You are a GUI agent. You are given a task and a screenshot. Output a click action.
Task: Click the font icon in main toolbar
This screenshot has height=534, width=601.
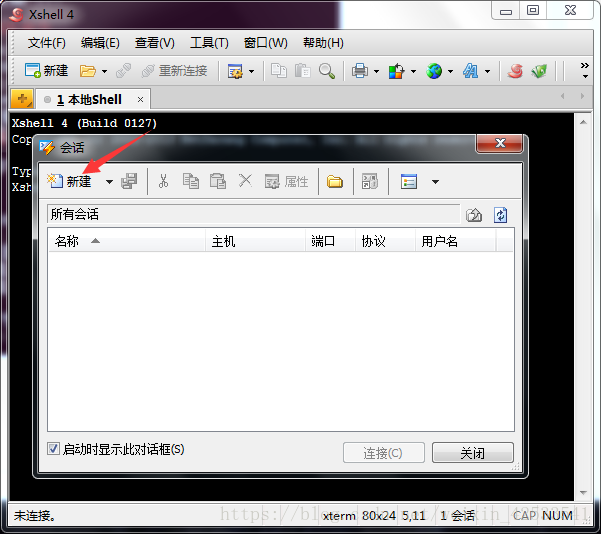pyautogui.click(x=470, y=71)
